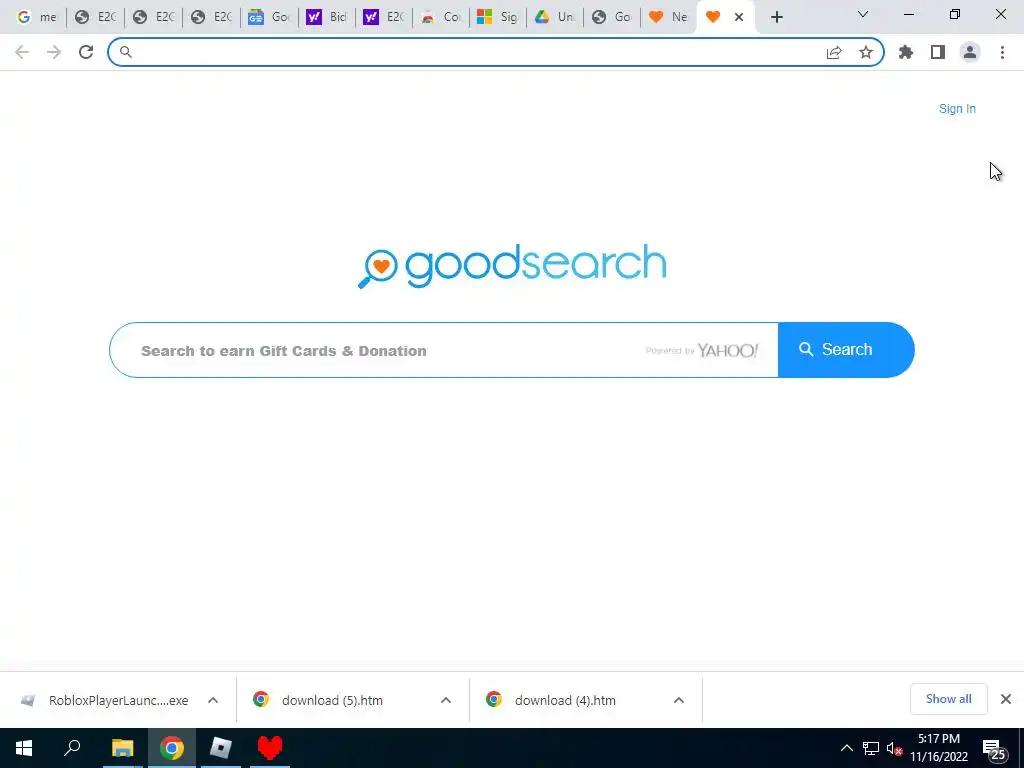
Task: Click the muted volume tray icon
Action: (895, 748)
